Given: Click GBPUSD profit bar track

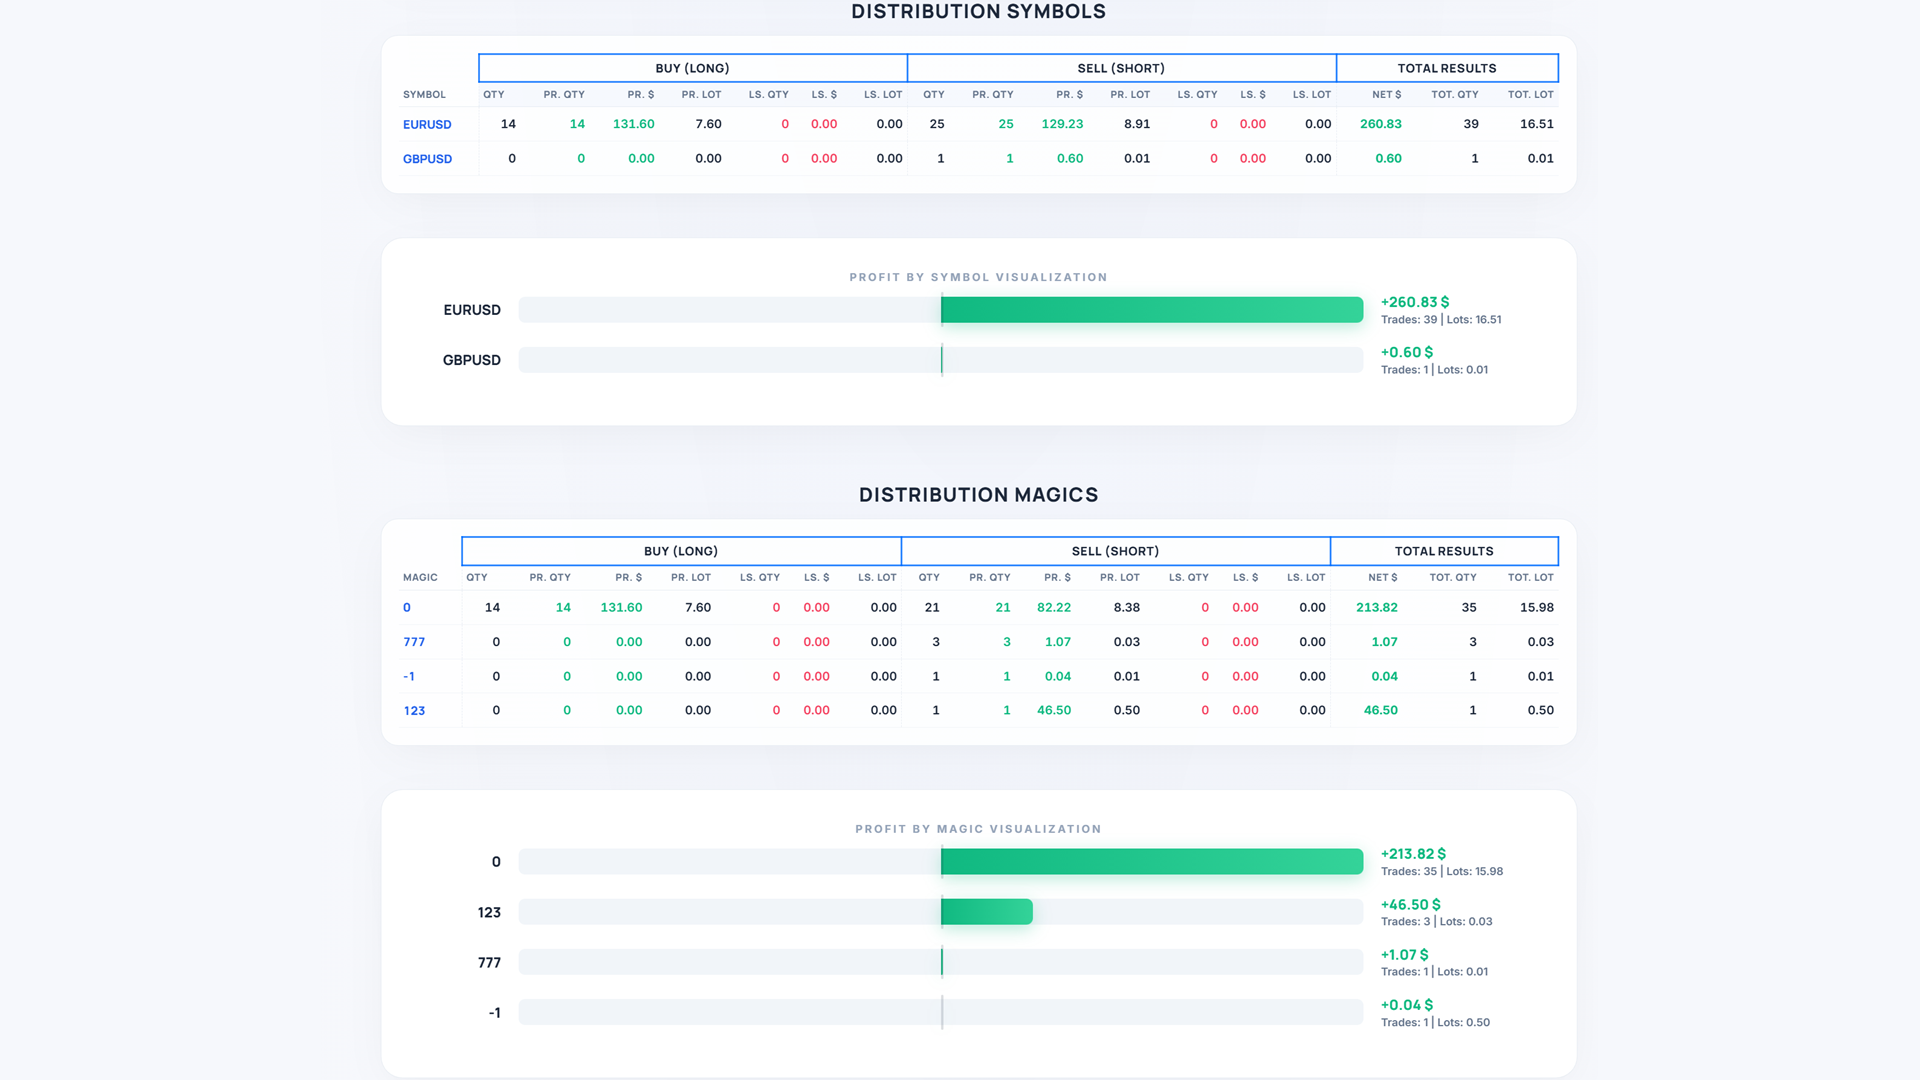Looking at the screenshot, I should tap(940, 360).
